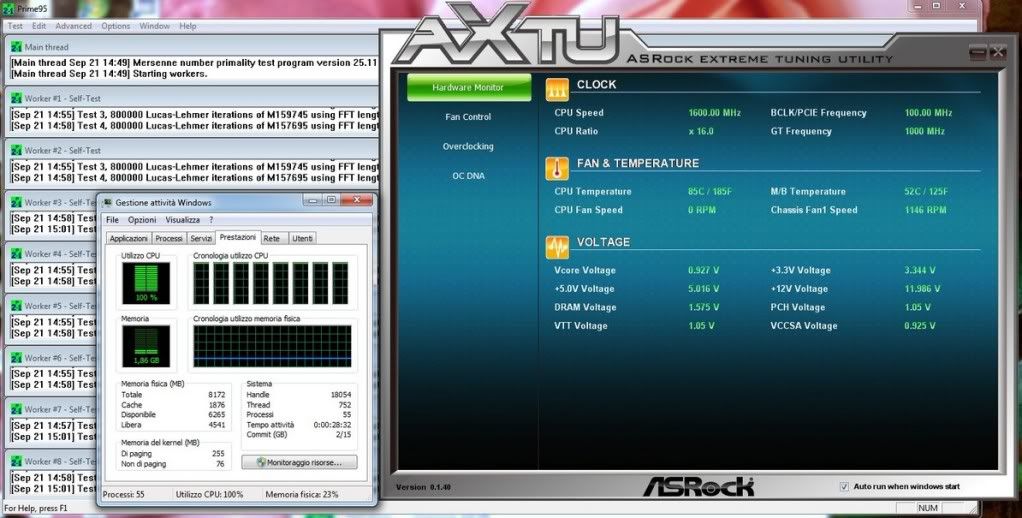Click the Worker #5 window icon
Viewport: 1022px width, 518px height.
pos(15,306)
